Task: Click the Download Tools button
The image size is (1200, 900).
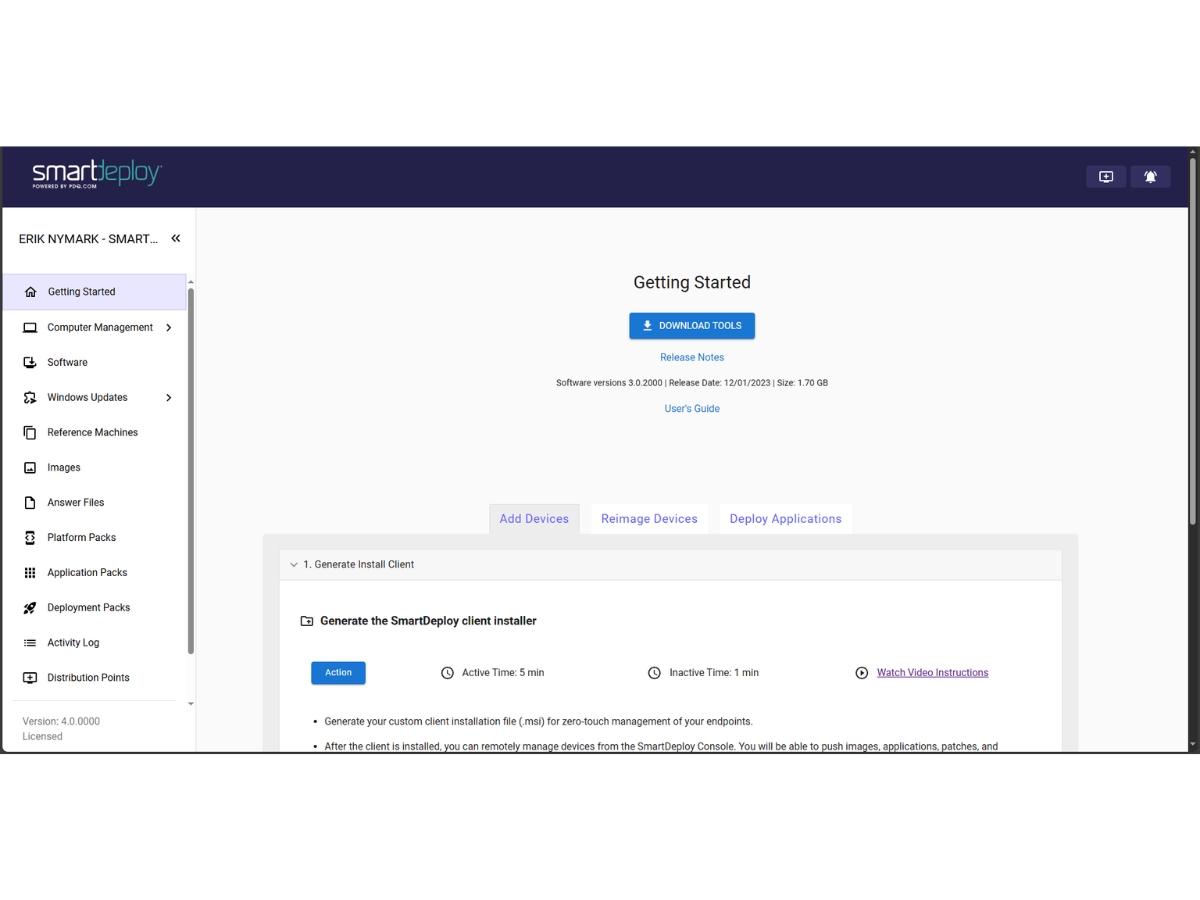Action: [x=692, y=326]
